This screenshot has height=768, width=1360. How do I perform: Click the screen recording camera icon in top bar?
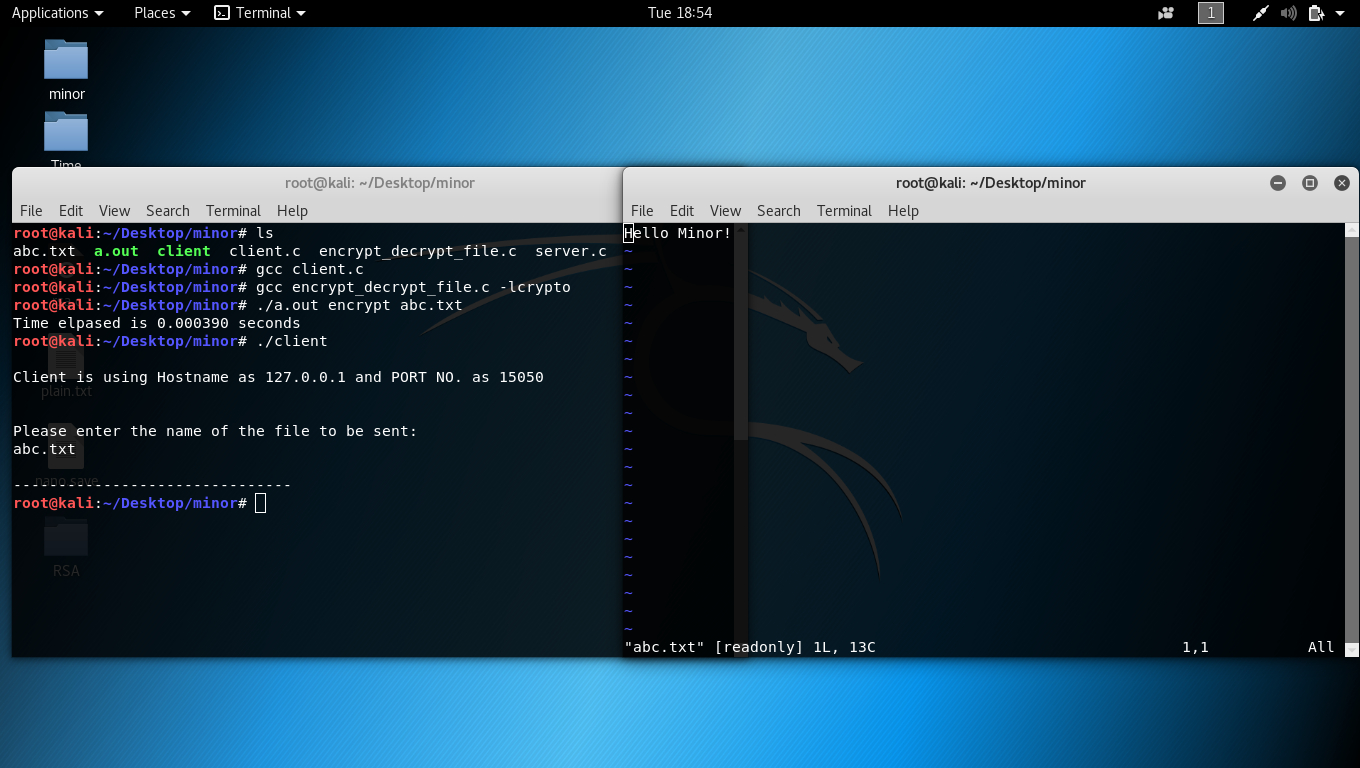tap(1166, 13)
